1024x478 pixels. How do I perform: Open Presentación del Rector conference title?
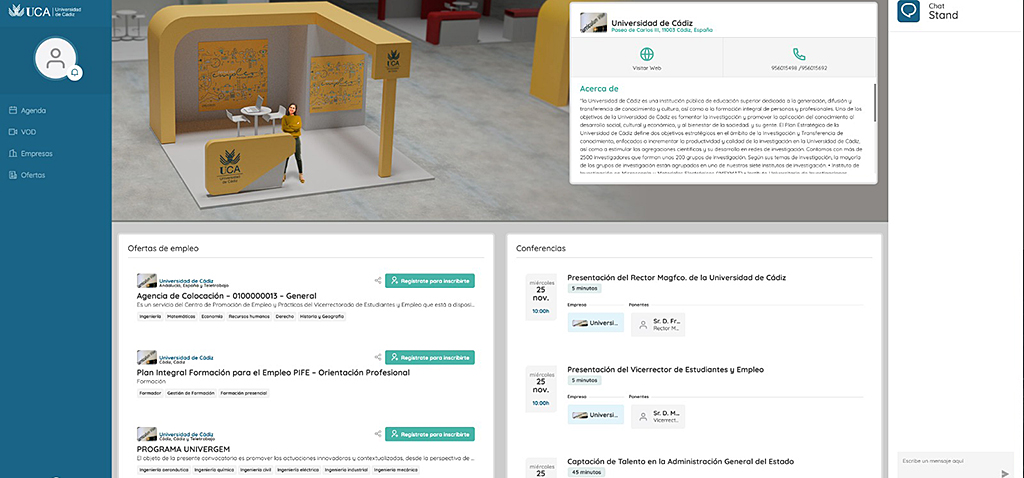tap(676, 277)
